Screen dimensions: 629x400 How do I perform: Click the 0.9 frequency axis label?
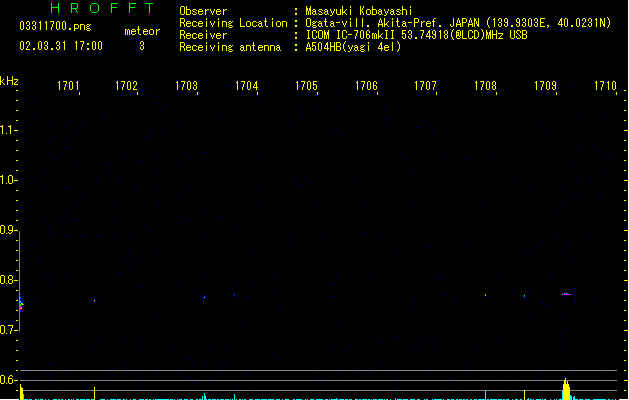coord(8,230)
